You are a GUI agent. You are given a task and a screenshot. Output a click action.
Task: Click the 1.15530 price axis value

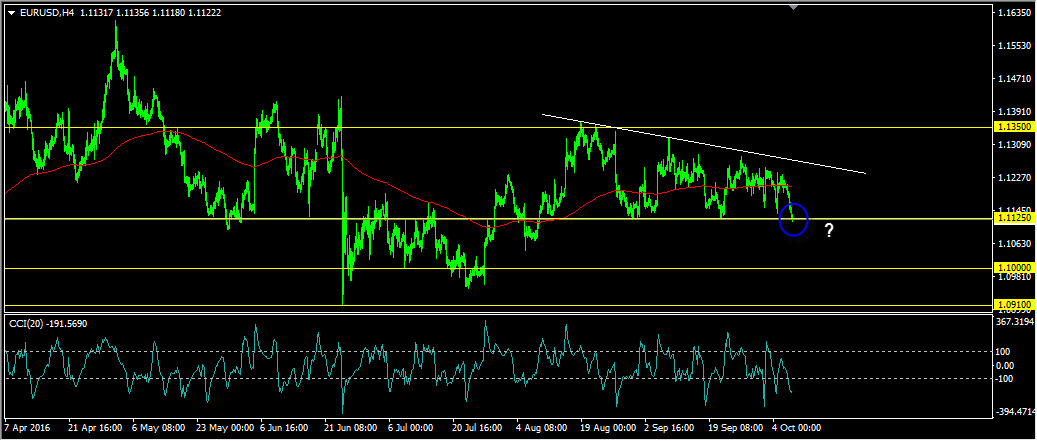(x=1017, y=46)
